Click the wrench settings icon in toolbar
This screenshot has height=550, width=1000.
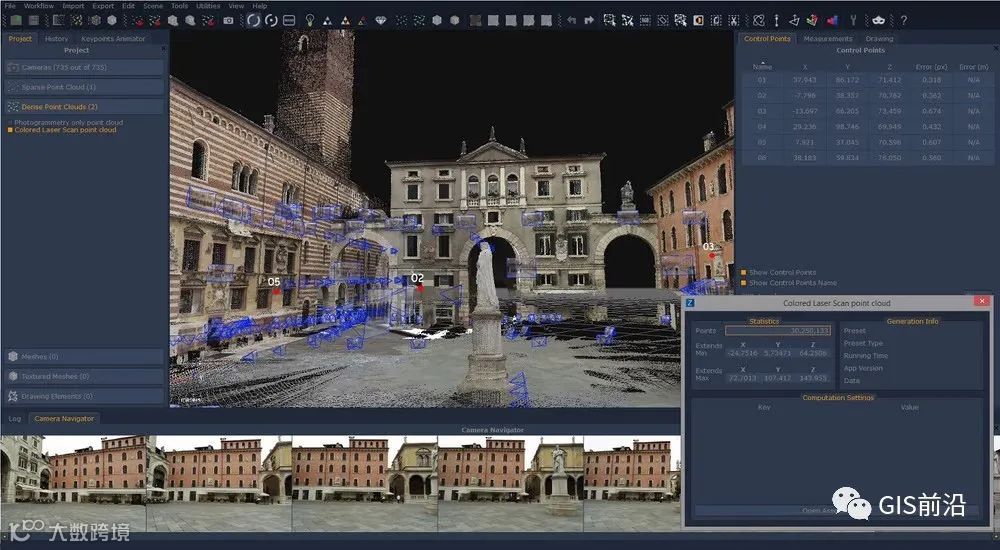click(853, 20)
